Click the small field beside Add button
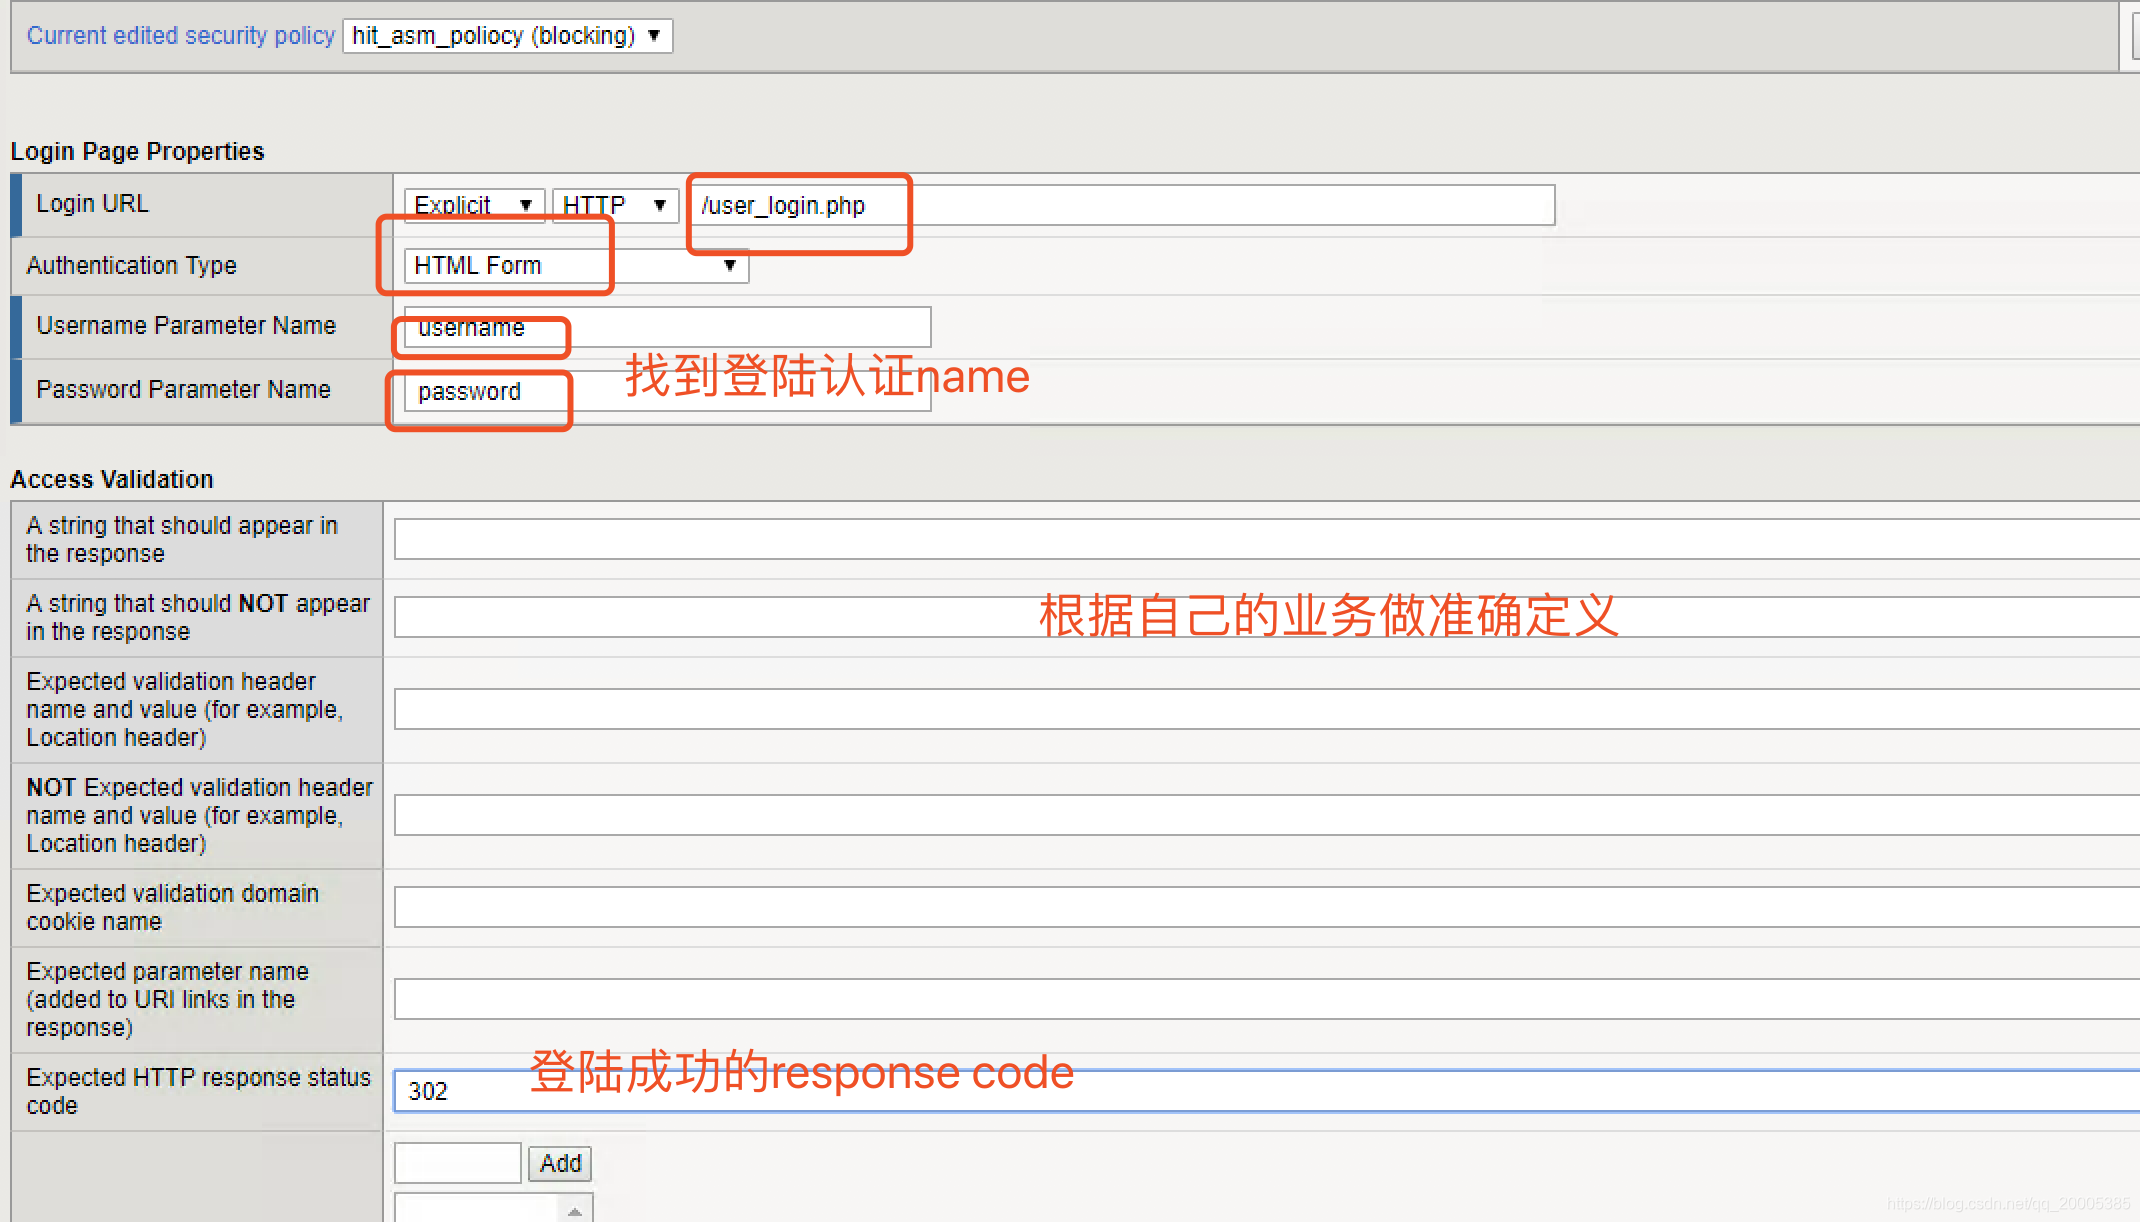Viewport: 2140px width, 1222px height. (x=457, y=1163)
